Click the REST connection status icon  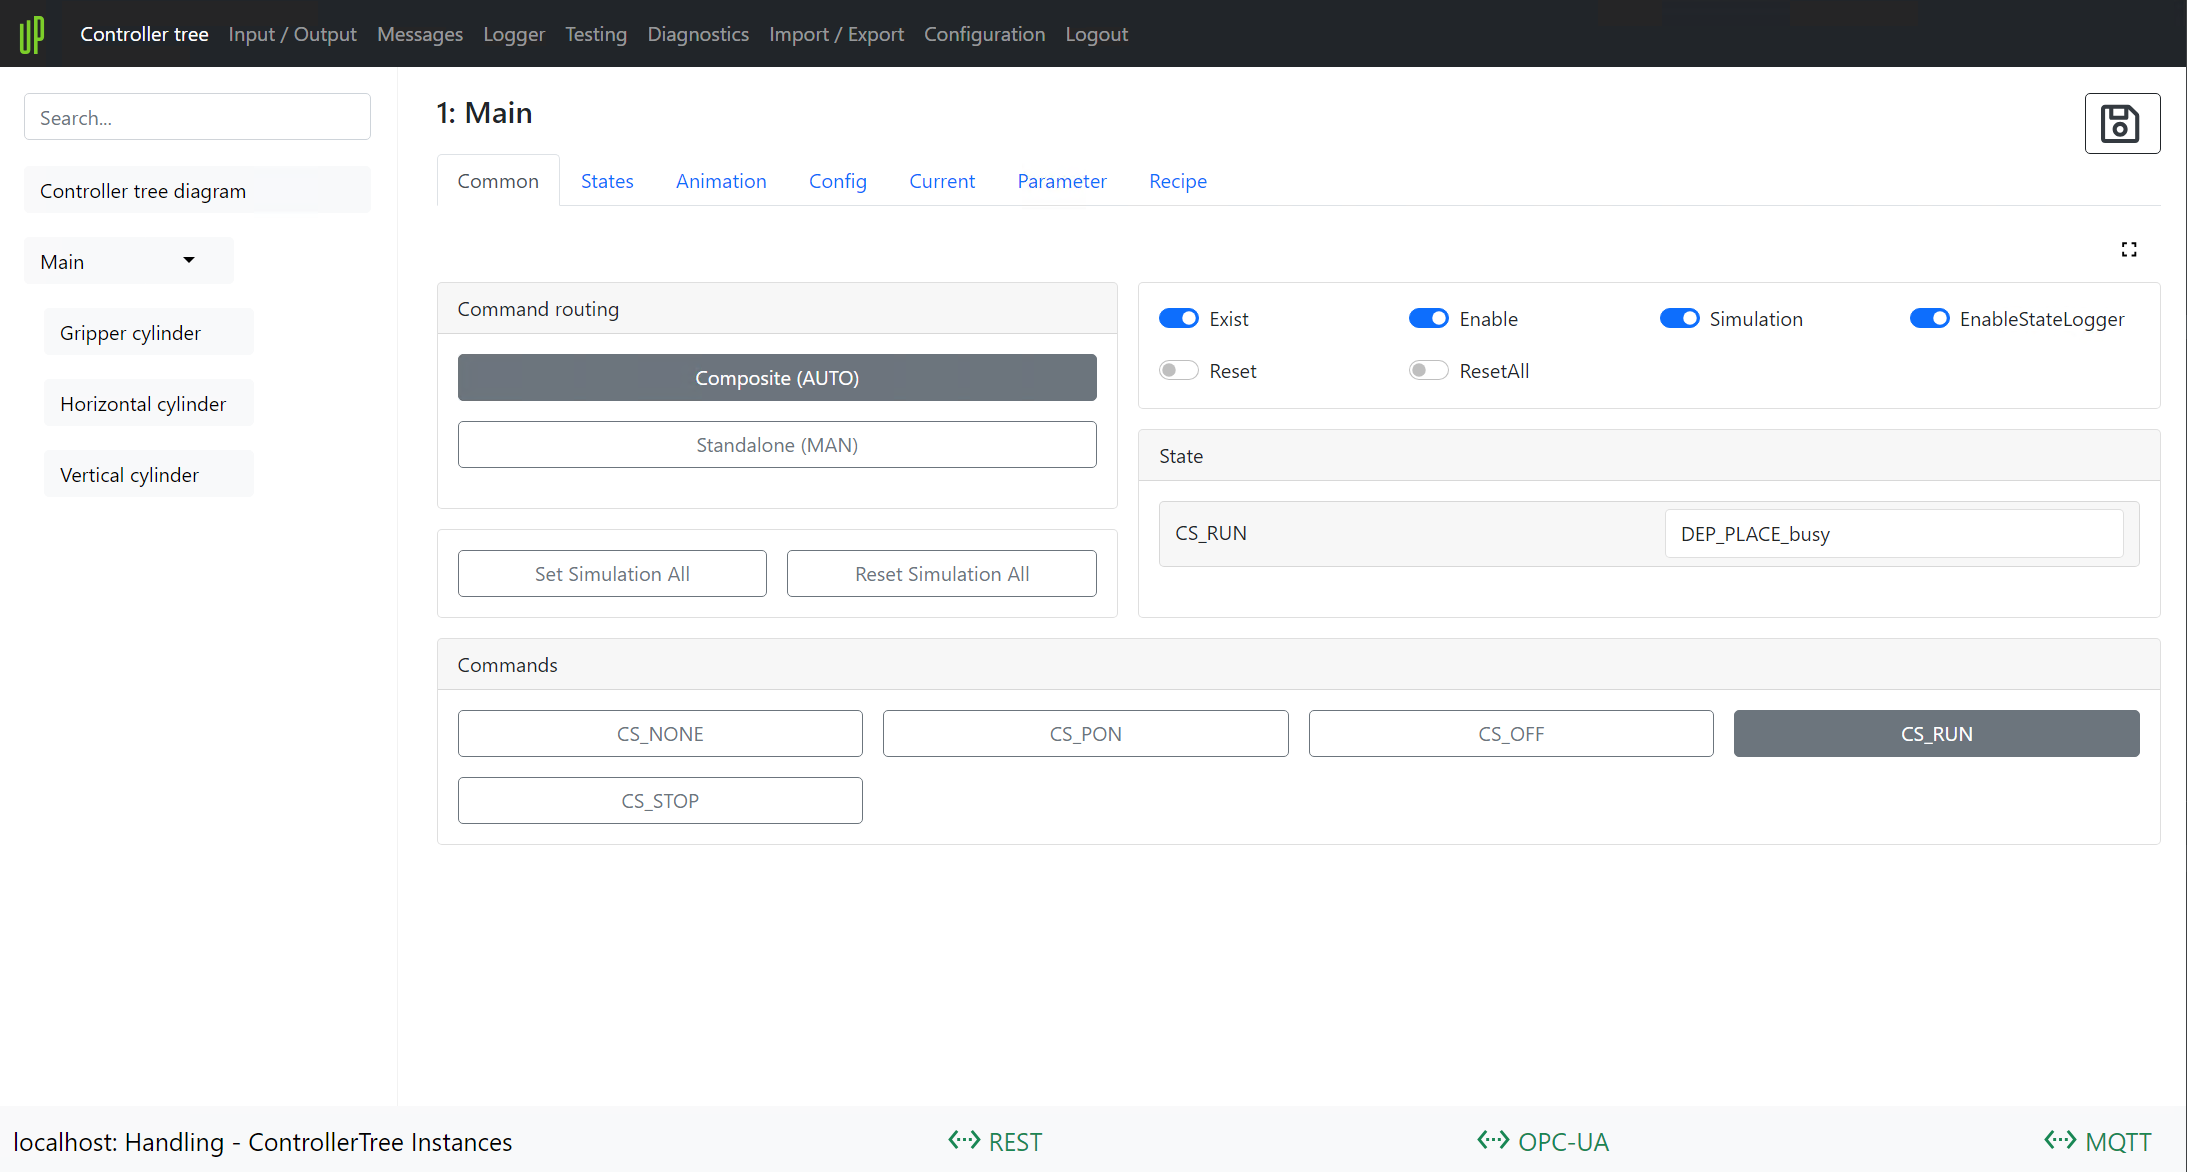[x=964, y=1140]
